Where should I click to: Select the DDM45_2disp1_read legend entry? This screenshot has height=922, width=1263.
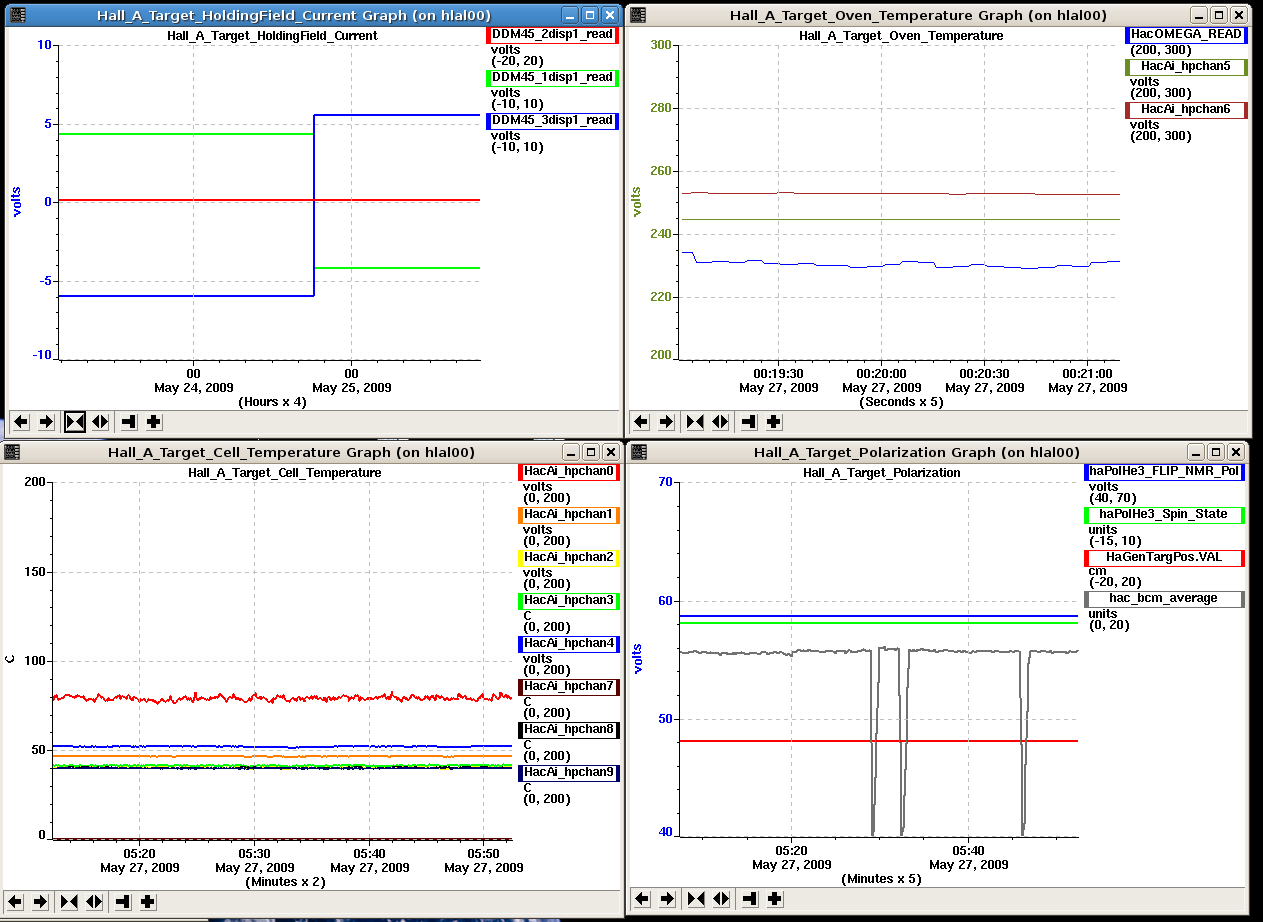[553, 35]
